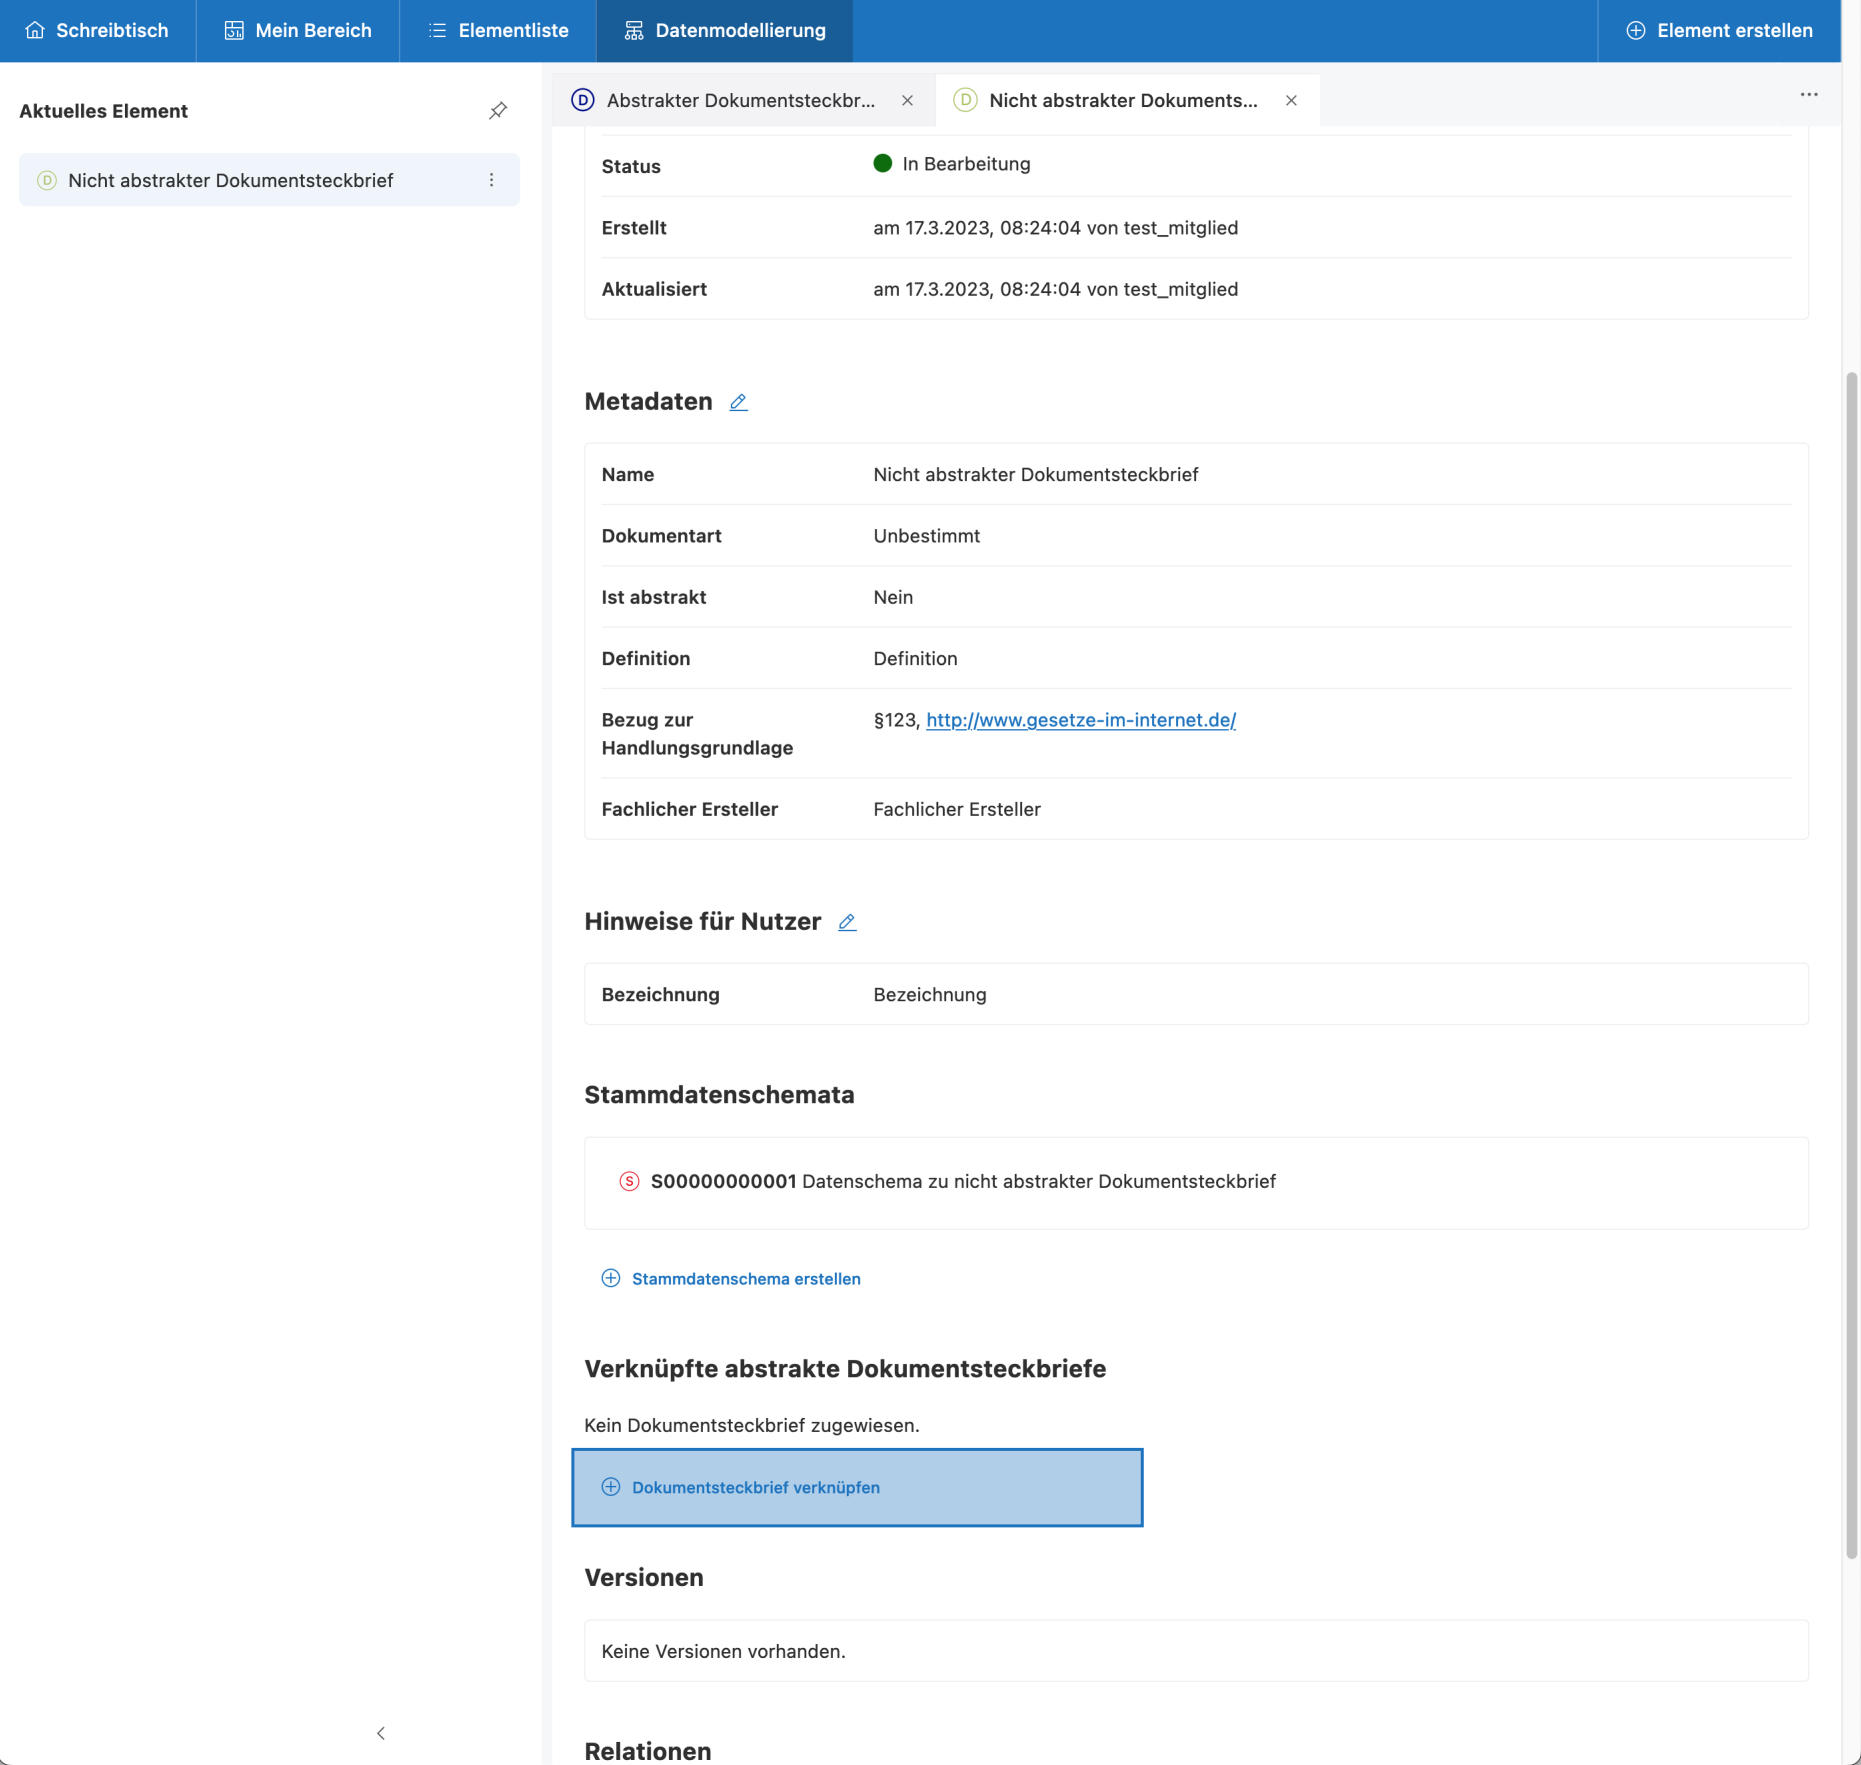
Task: Click the pin icon beside Aktuelles Element
Action: [x=497, y=111]
